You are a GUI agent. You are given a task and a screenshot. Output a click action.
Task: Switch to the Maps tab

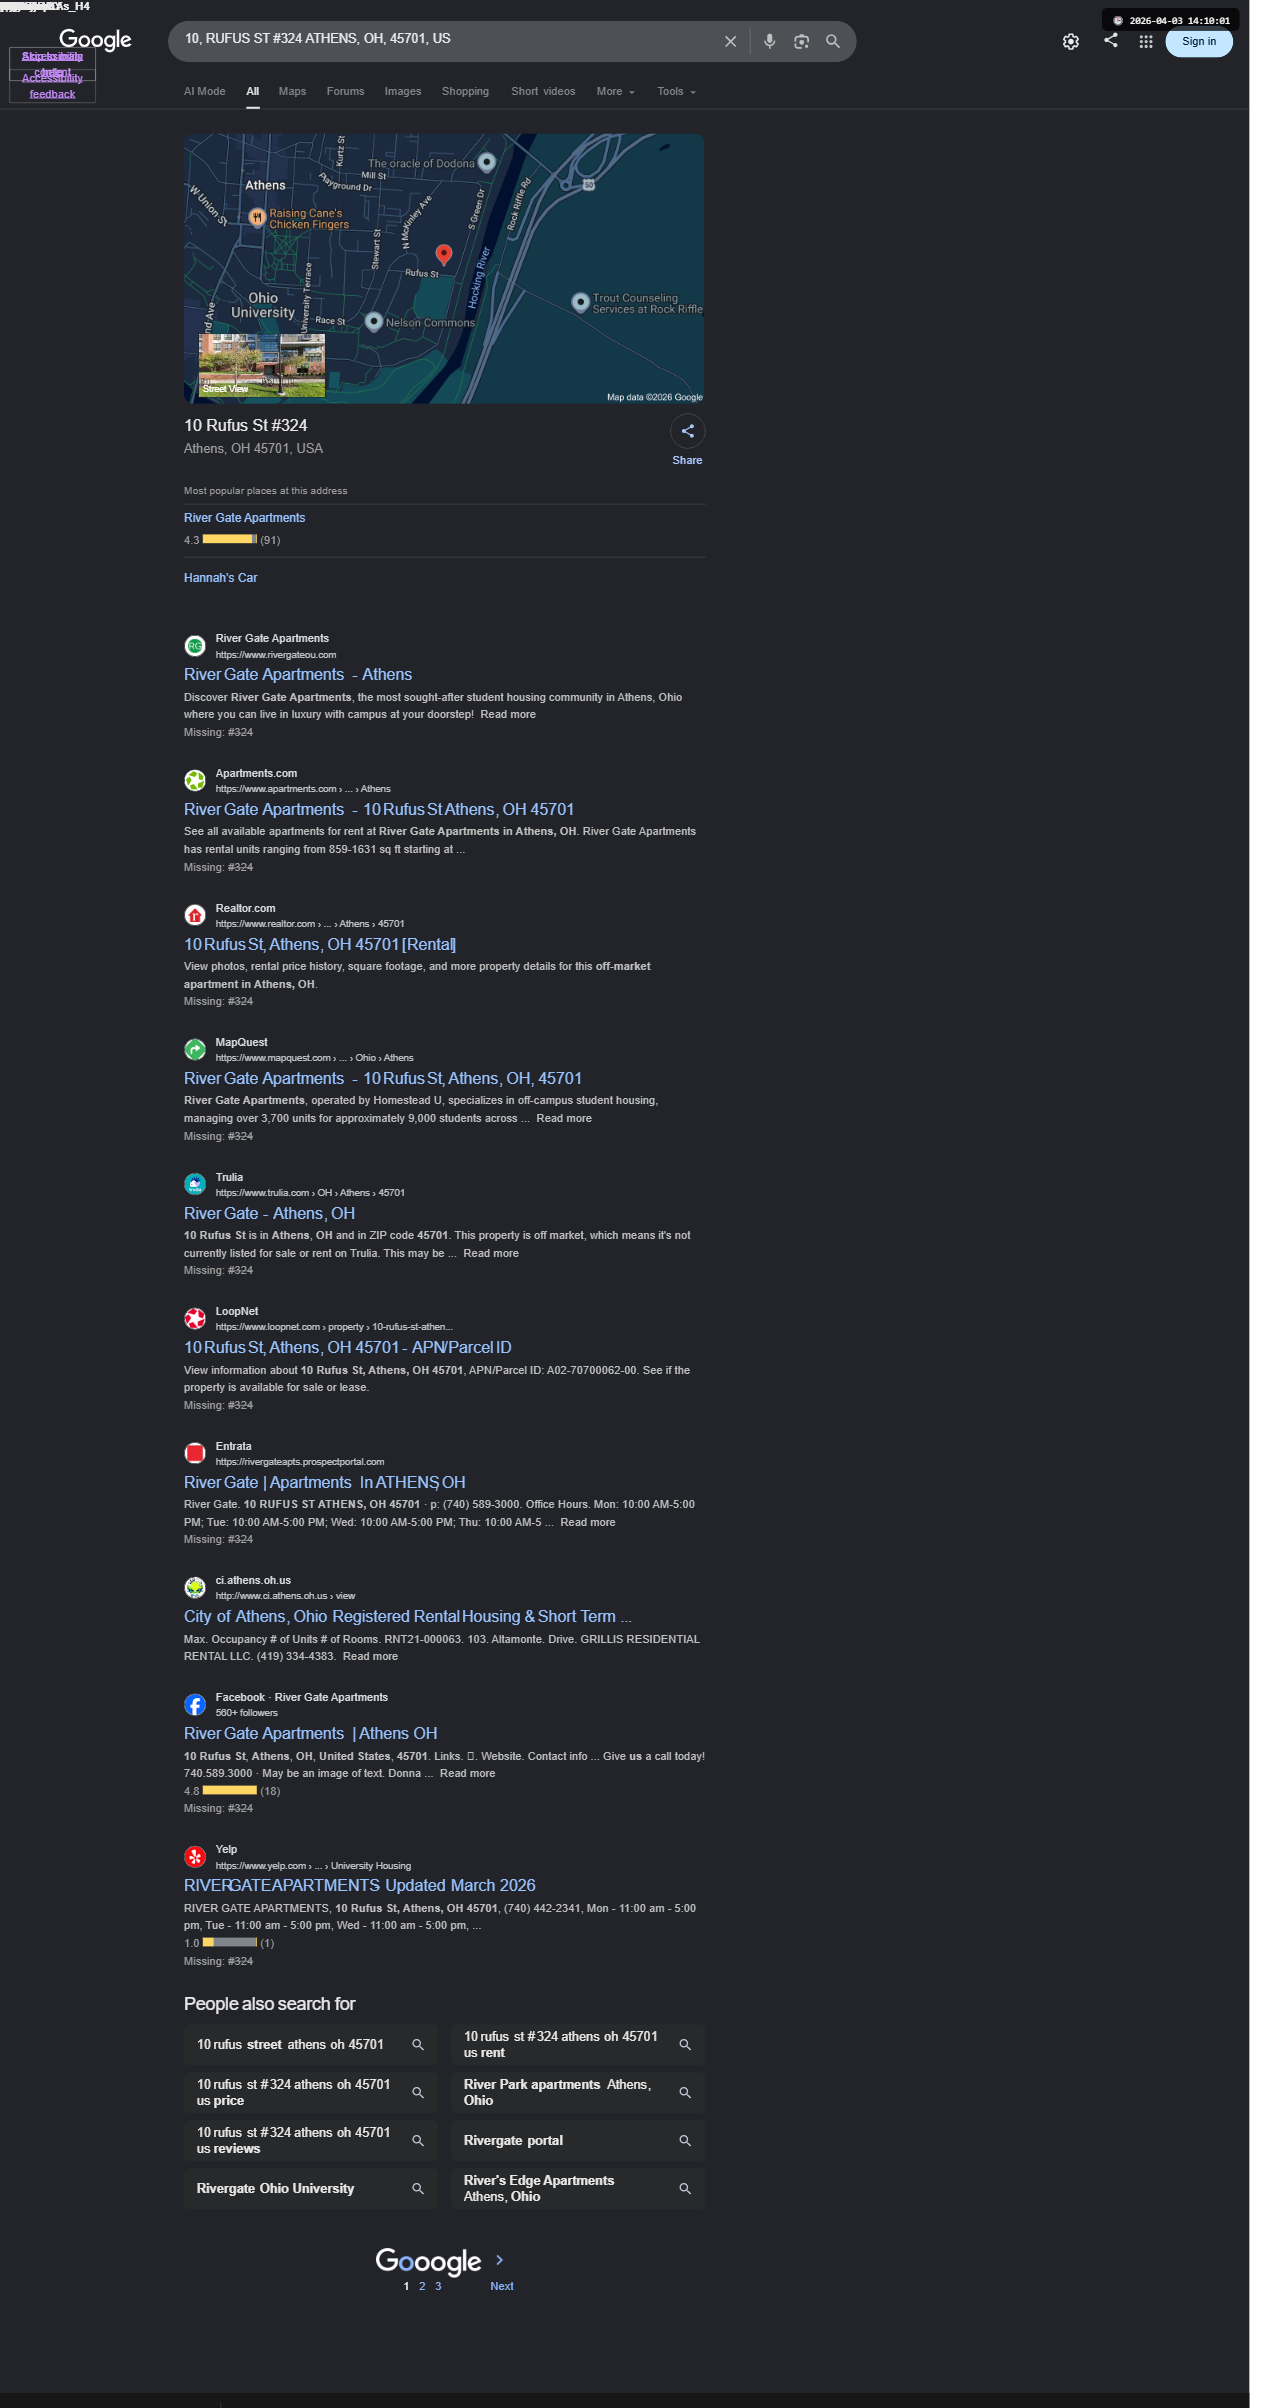click(292, 92)
